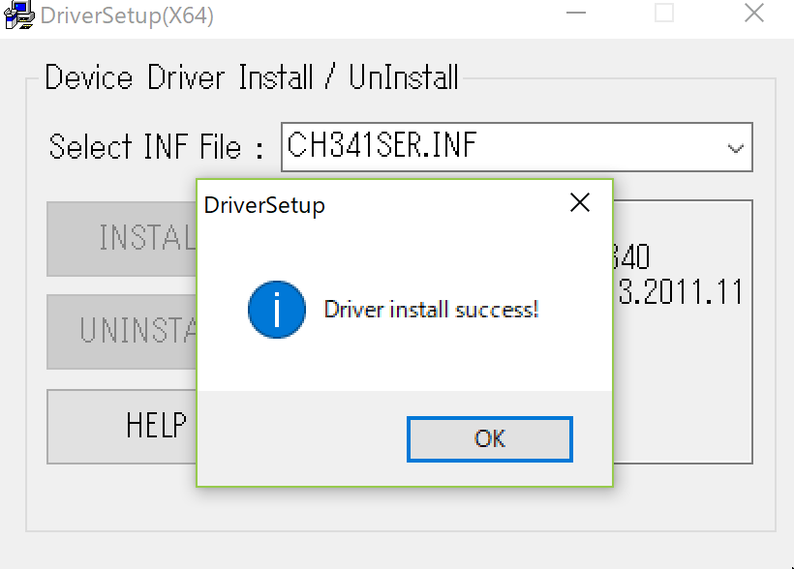794x569 pixels.
Task: Close the main DriverSetup(X64) window
Action: pos(753,15)
